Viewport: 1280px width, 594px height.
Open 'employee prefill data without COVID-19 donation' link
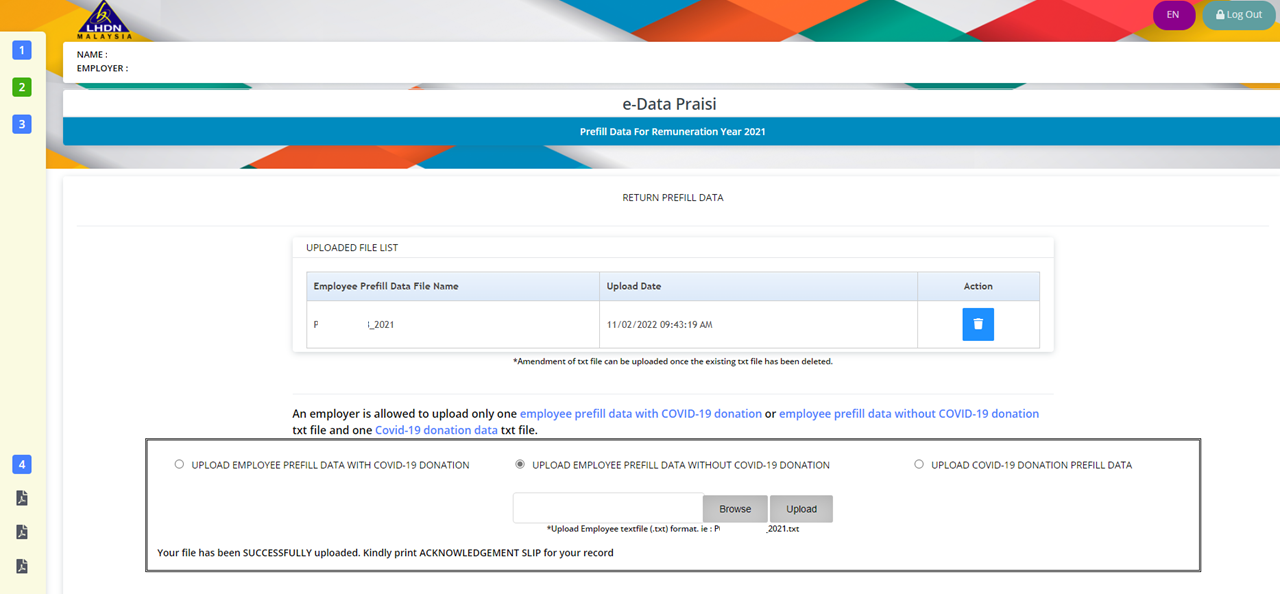[x=909, y=413]
